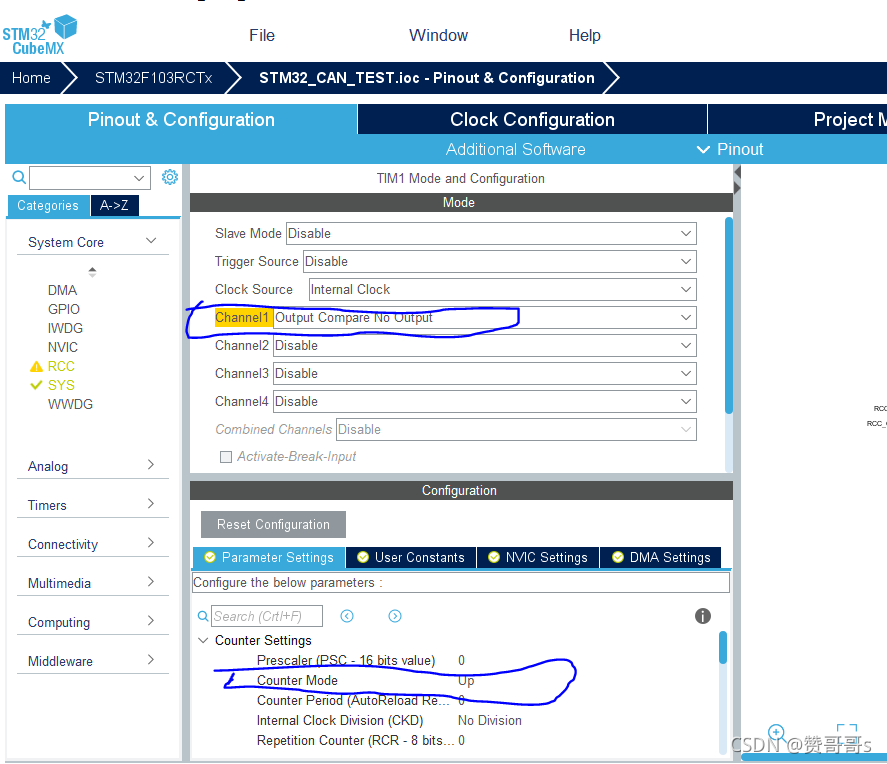Switch to Project Manager tab

(x=798, y=119)
